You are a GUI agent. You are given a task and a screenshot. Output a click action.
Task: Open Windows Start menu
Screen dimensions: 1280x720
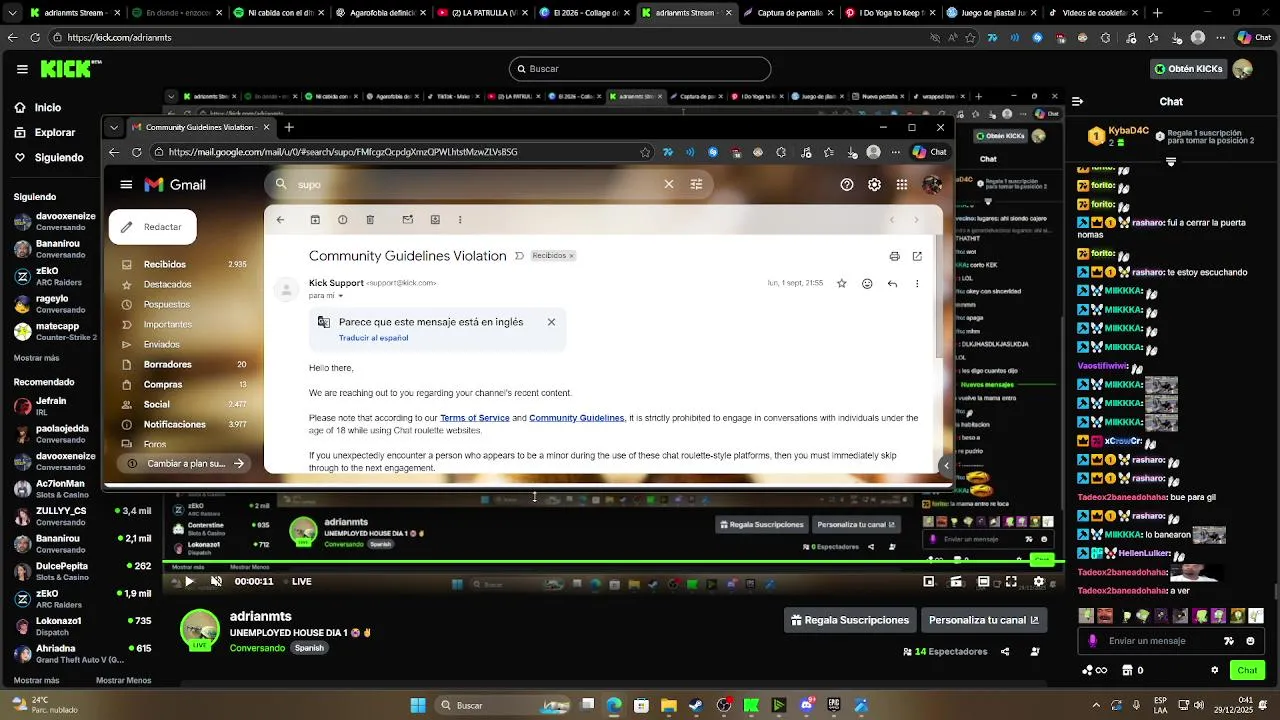click(x=418, y=705)
